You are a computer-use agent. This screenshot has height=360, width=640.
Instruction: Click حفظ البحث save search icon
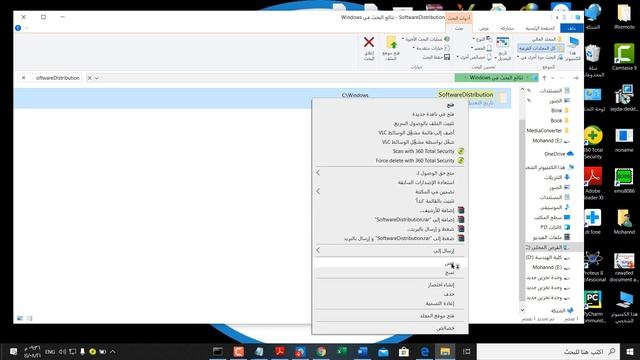point(447,57)
